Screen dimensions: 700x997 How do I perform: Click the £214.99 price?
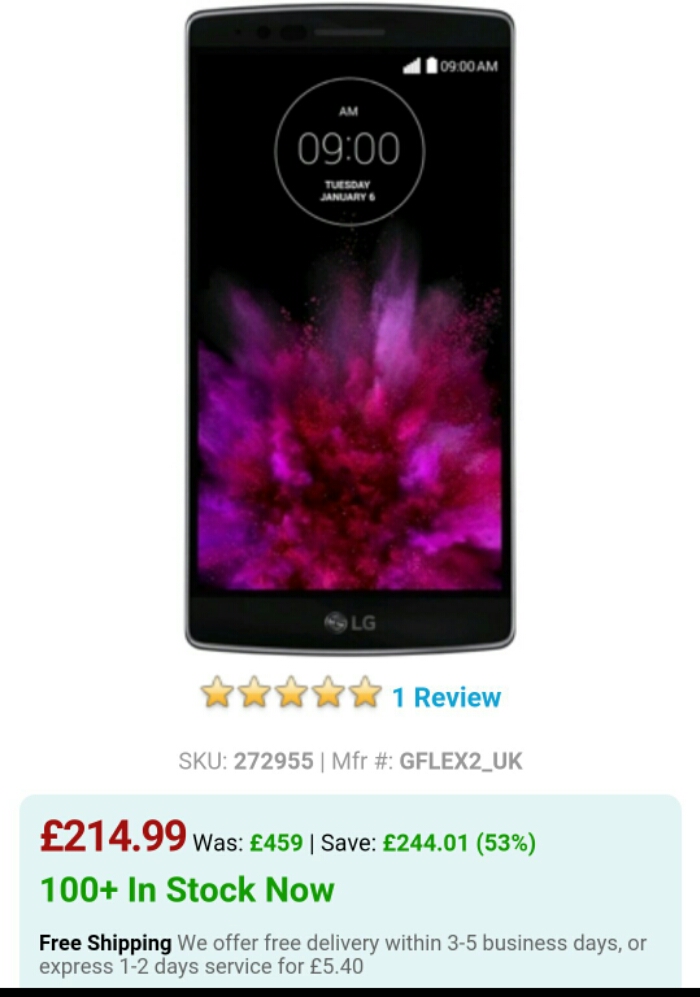(x=113, y=836)
